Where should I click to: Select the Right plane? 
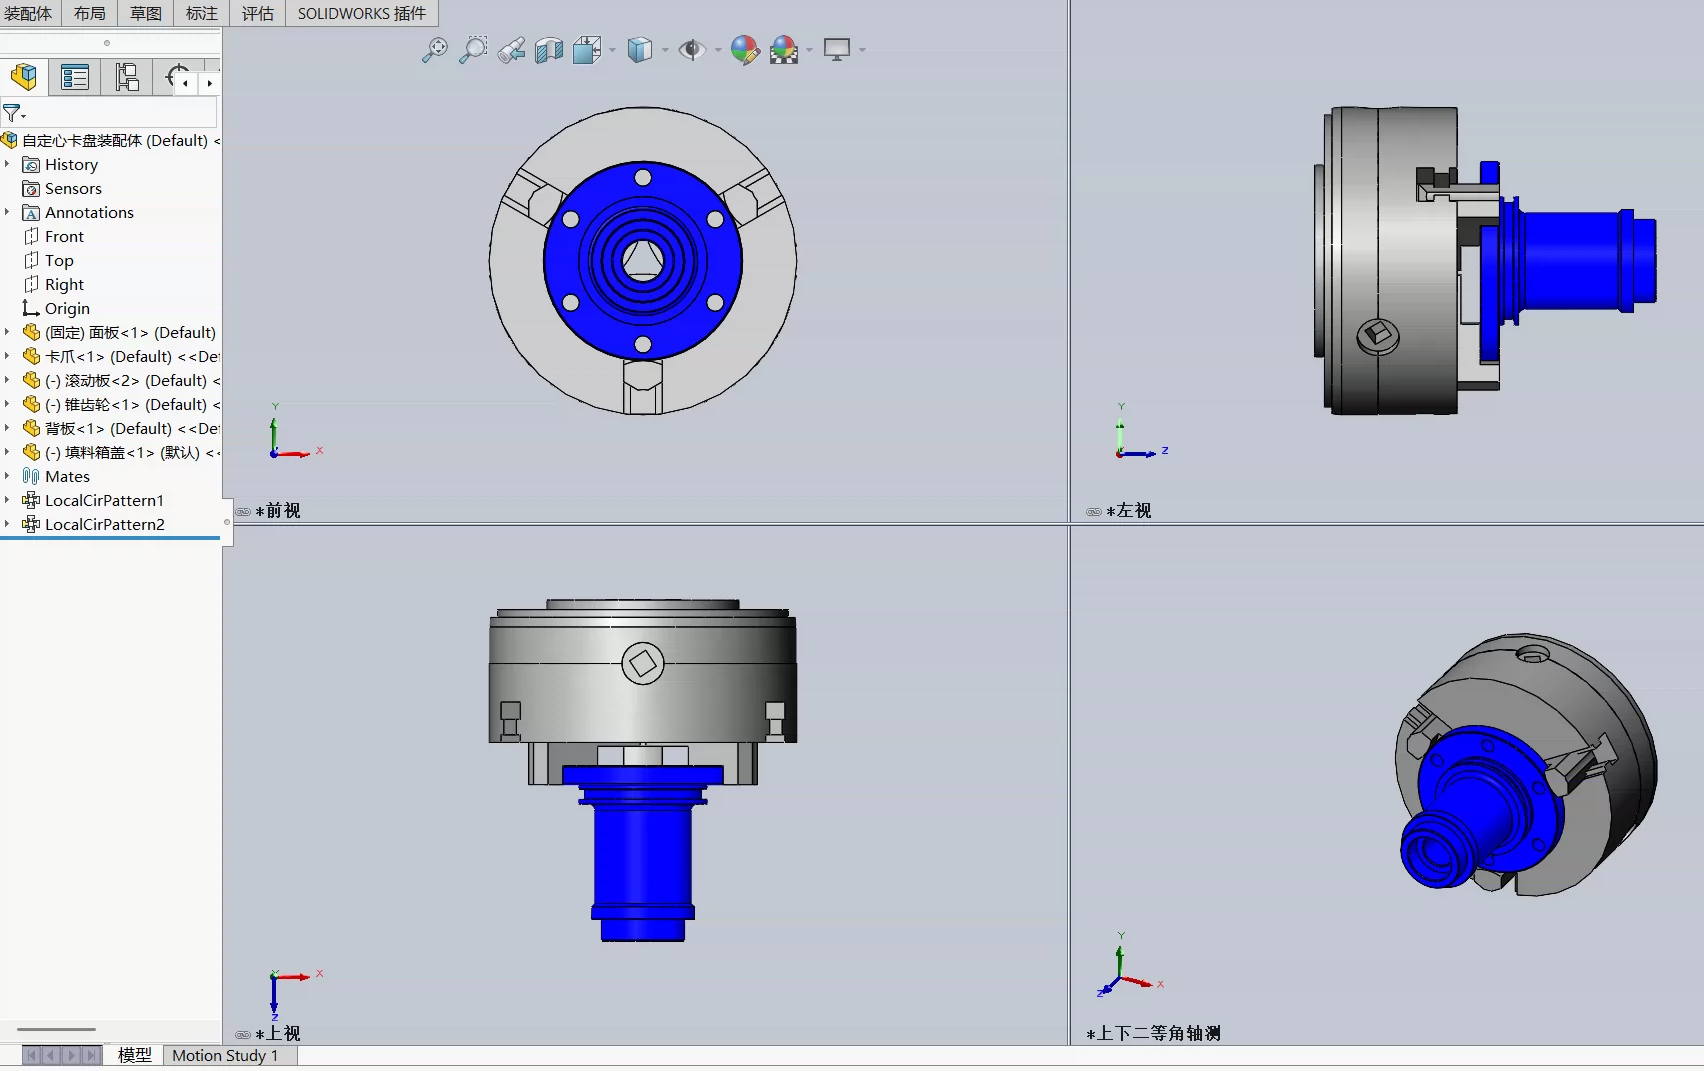tap(54, 284)
